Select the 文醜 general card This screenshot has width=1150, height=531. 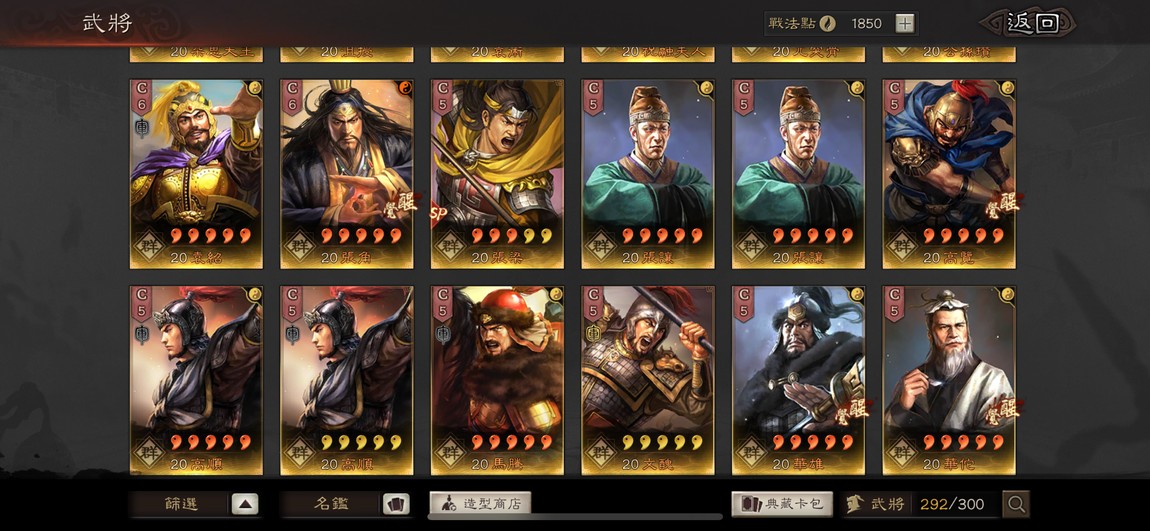(648, 380)
